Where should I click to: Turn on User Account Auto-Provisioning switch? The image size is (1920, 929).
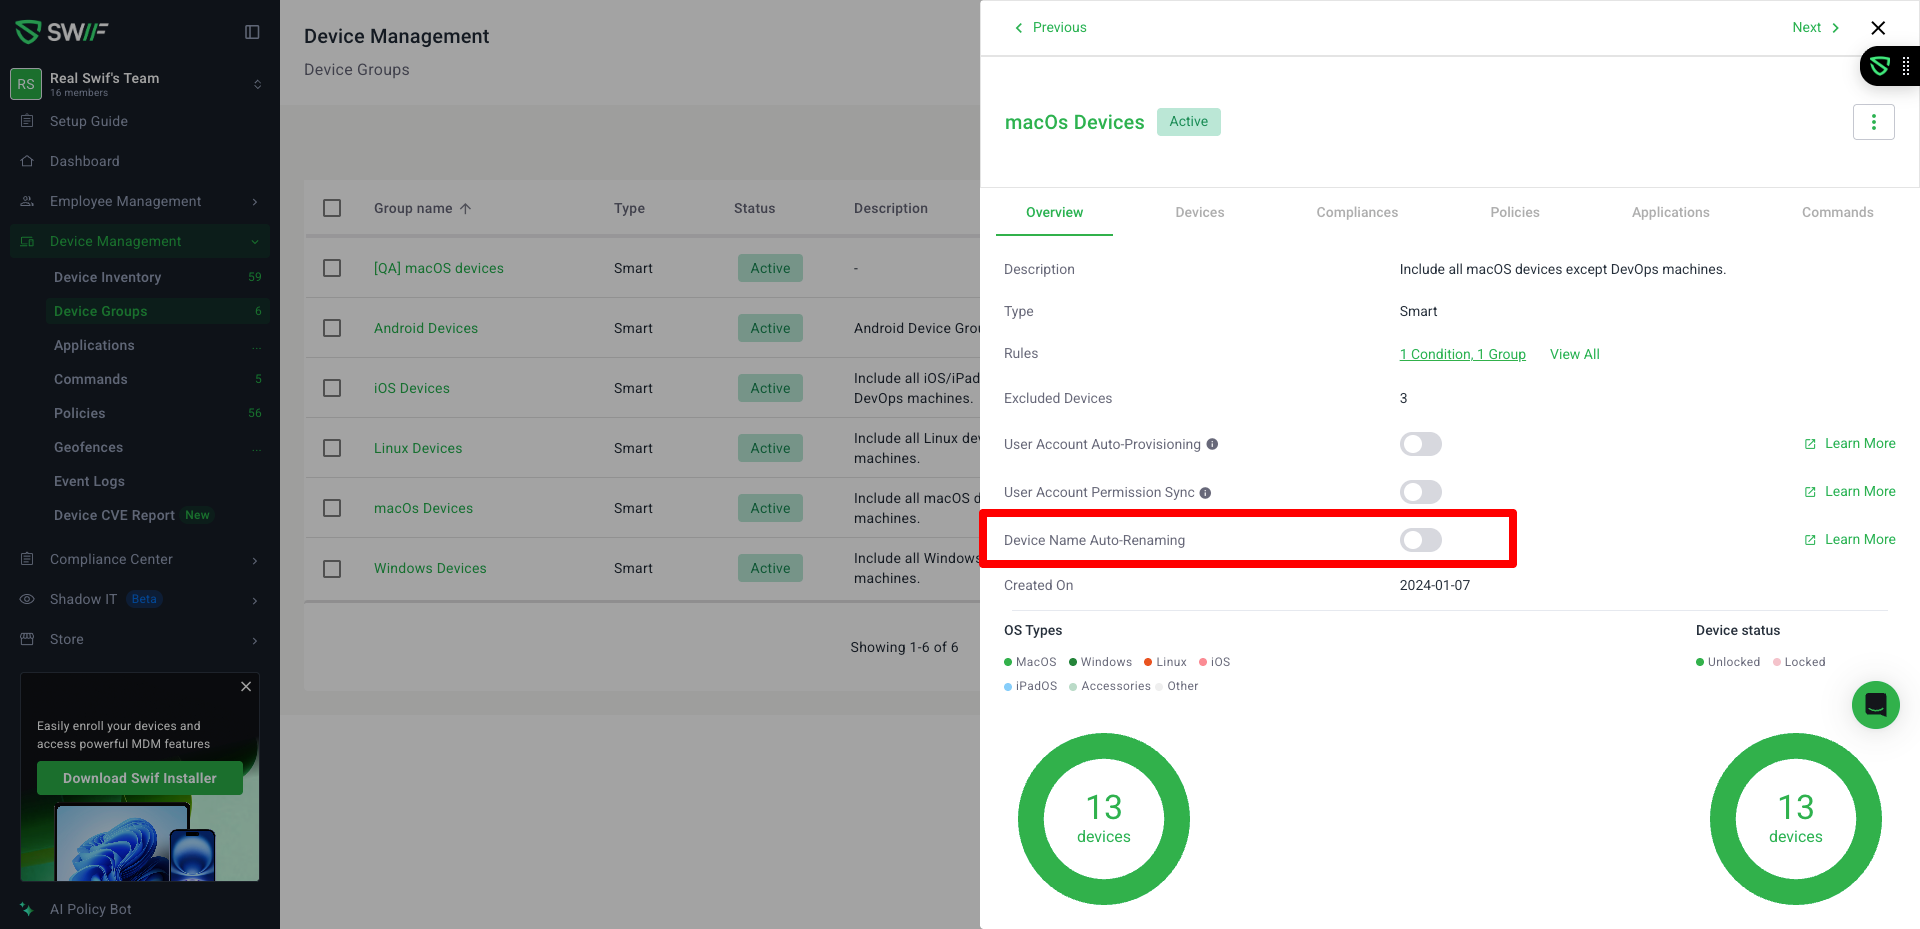click(1420, 444)
